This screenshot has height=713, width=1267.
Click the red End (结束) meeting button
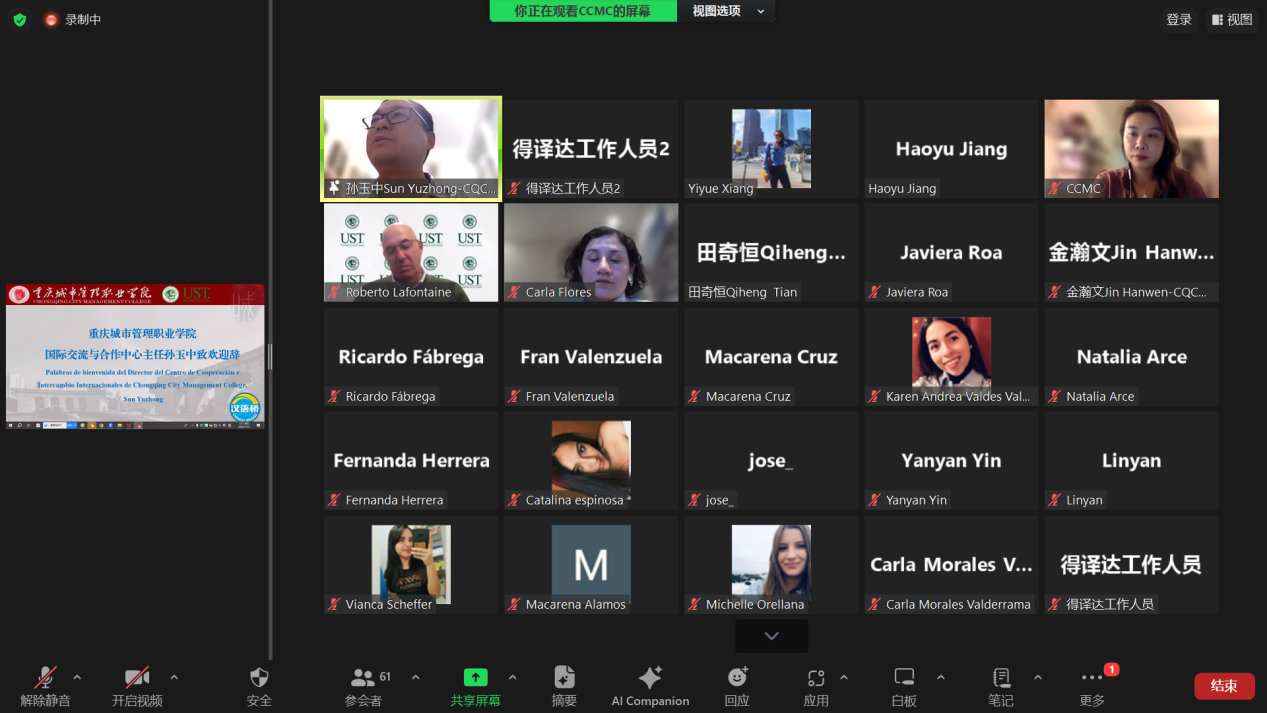[x=1224, y=686]
